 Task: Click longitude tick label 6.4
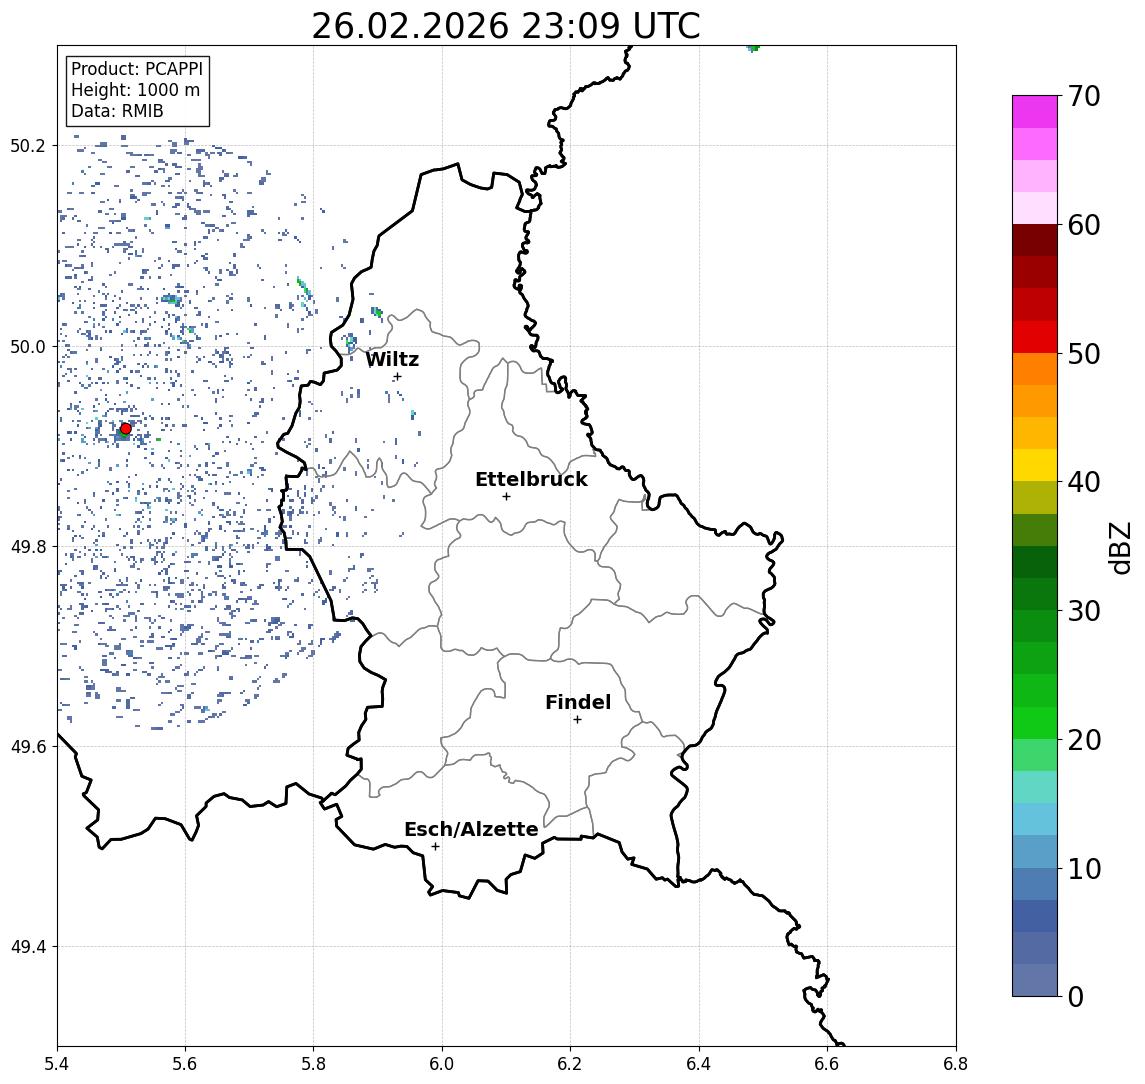pyautogui.click(x=699, y=1064)
